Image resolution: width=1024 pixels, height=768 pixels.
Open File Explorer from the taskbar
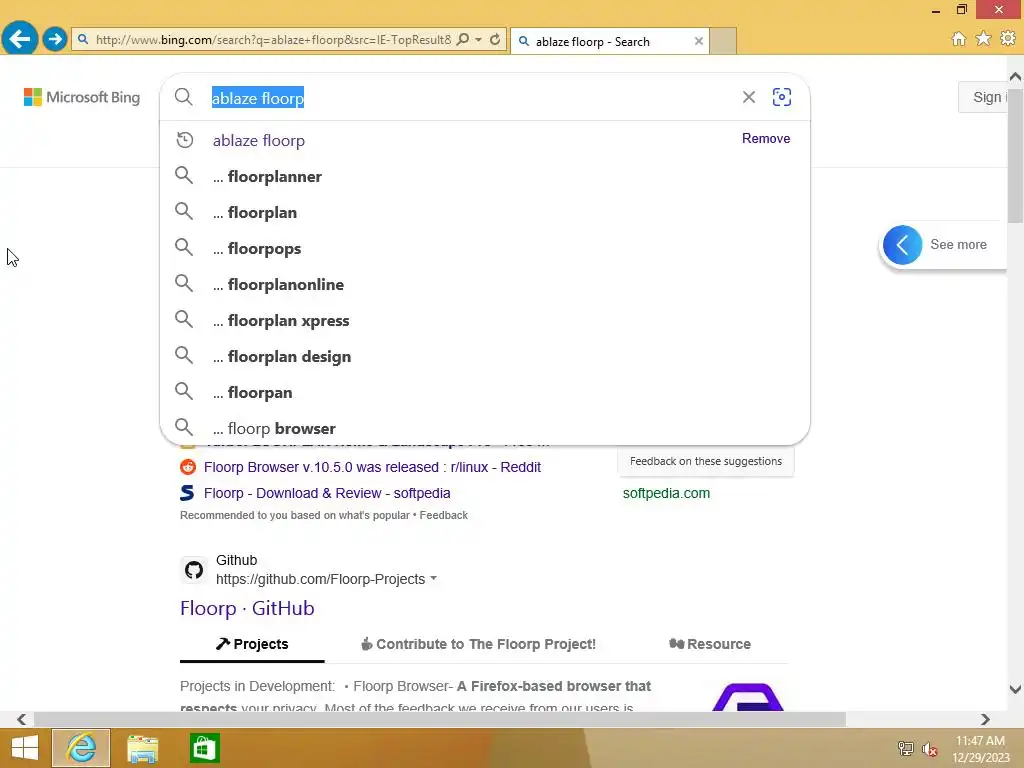142,748
